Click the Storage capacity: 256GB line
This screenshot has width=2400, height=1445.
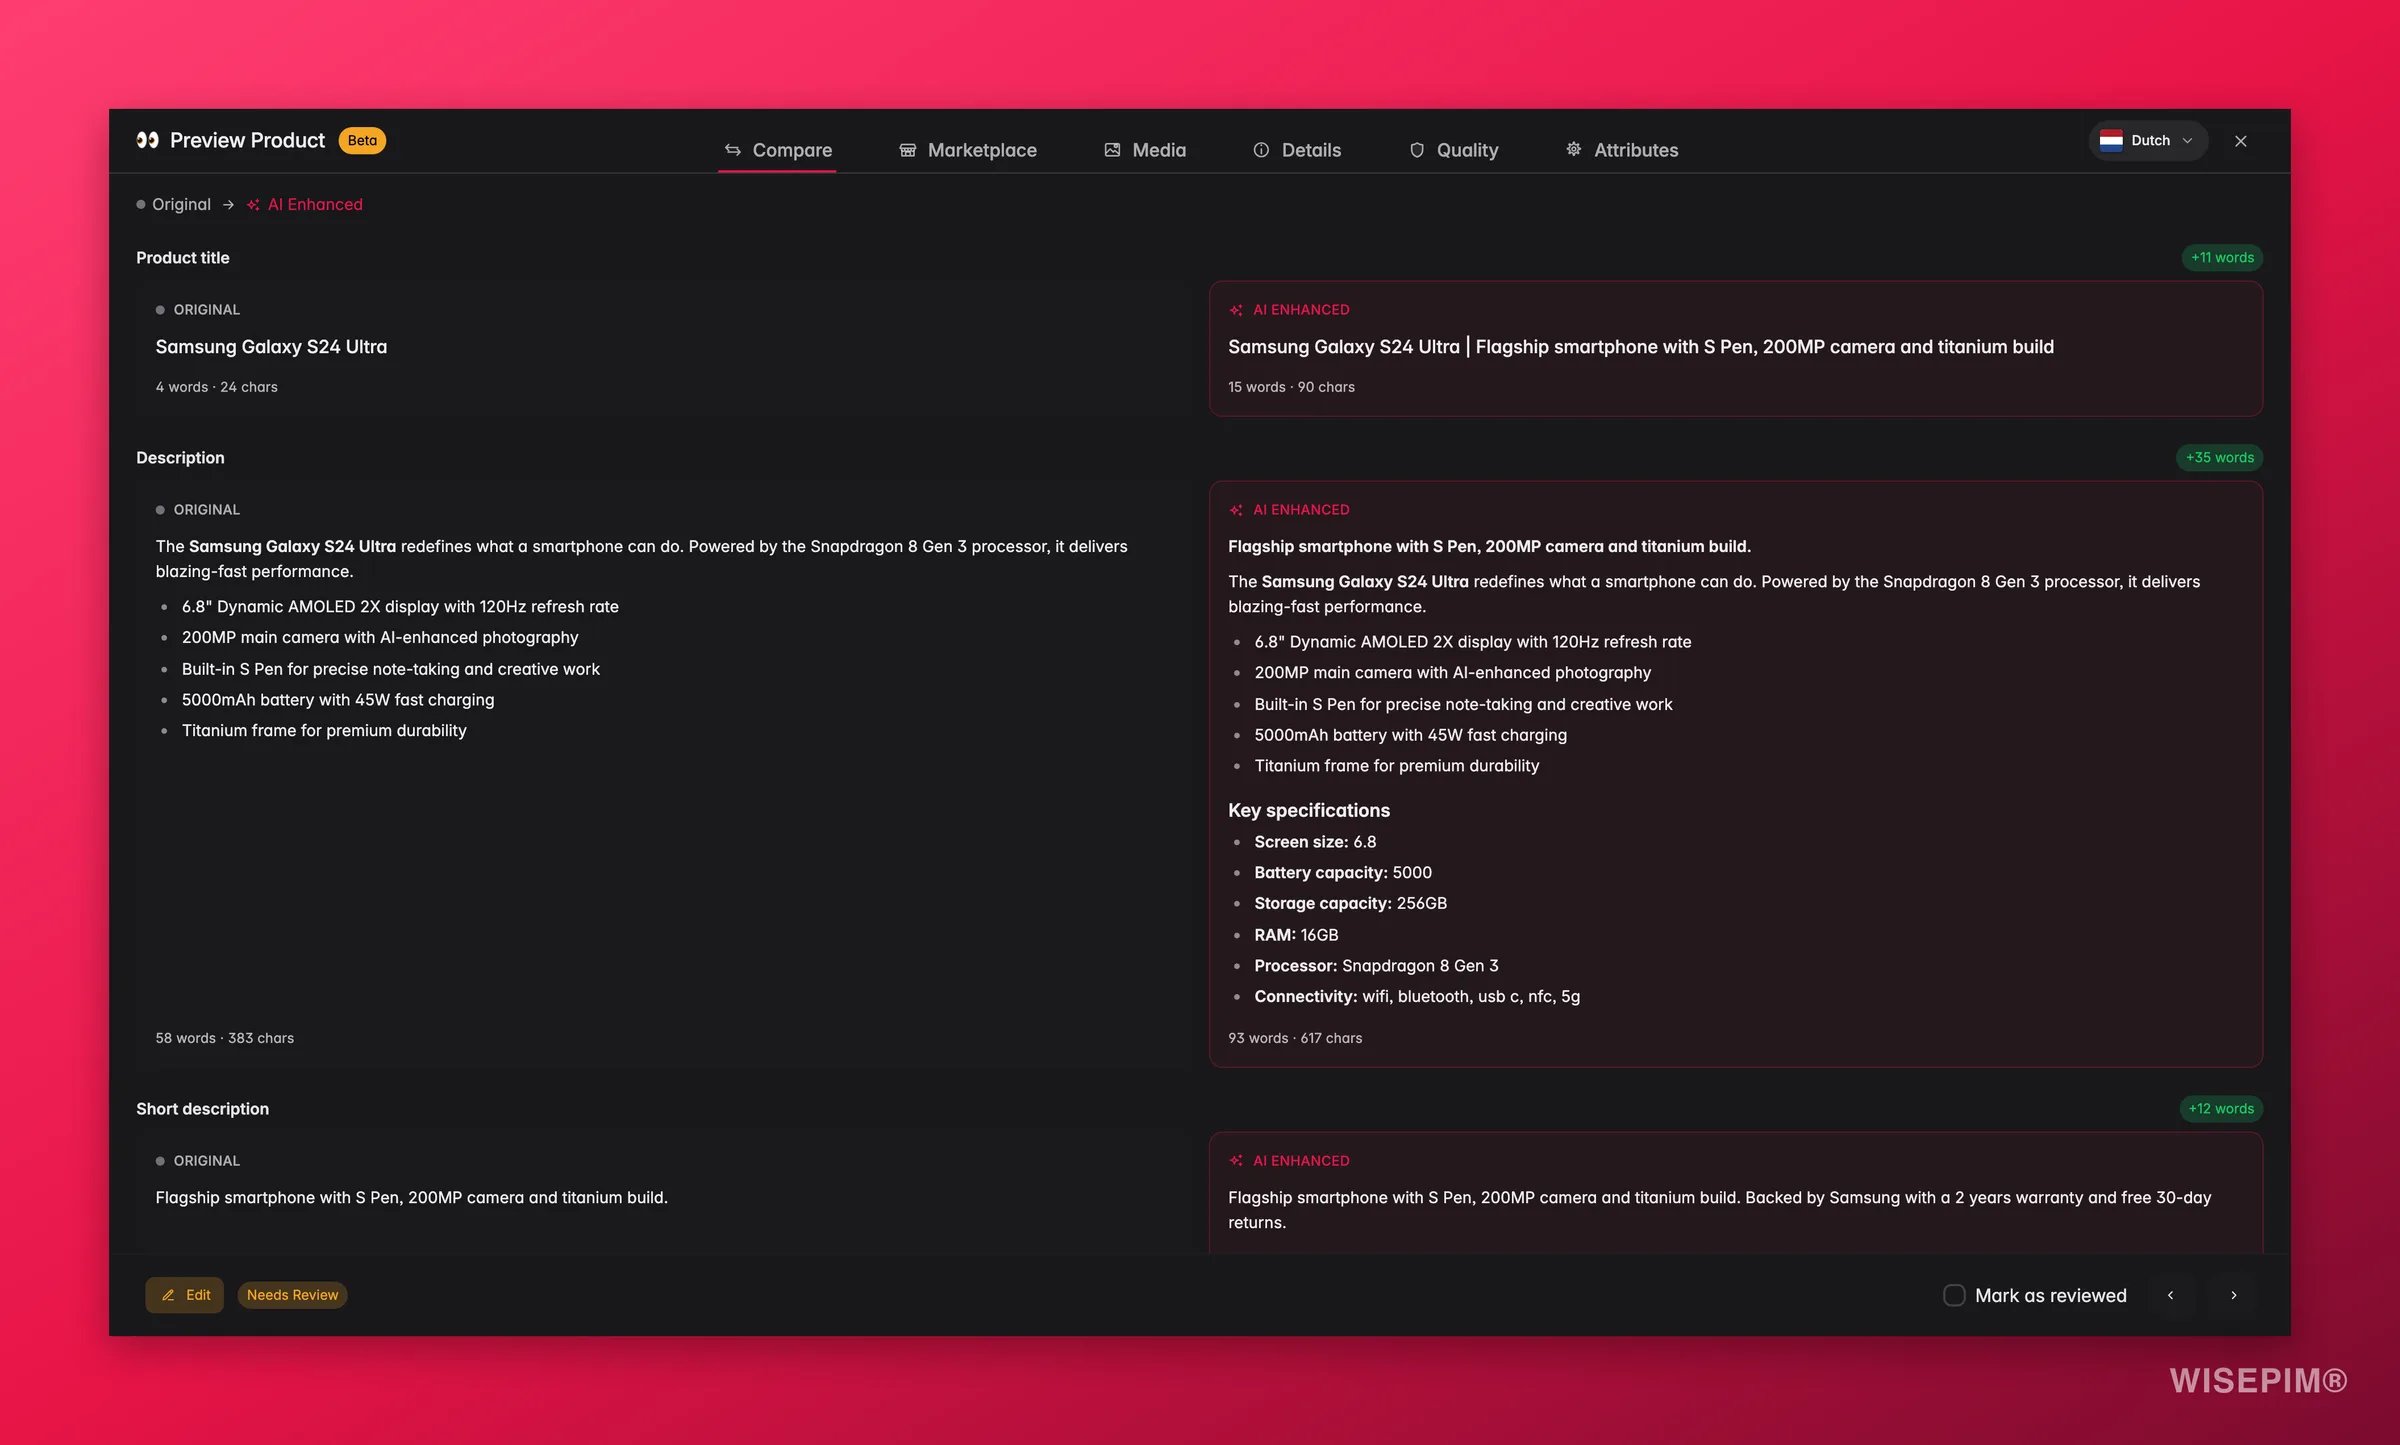[x=1350, y=903]
